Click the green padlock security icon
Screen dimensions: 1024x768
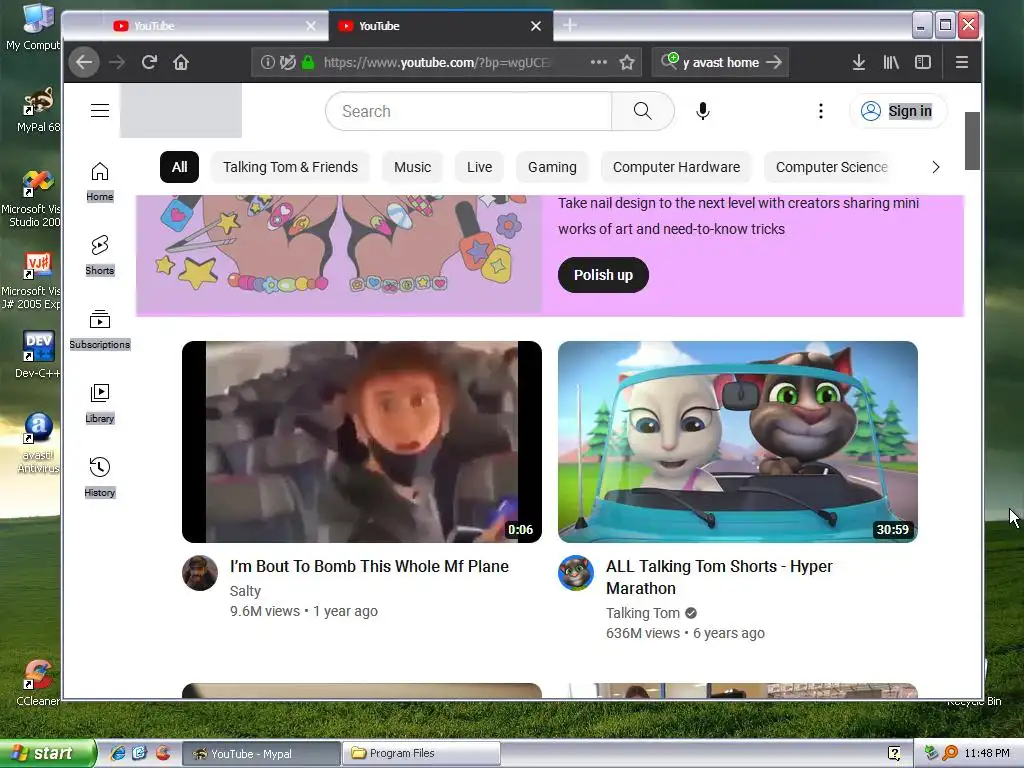[308, 62]
